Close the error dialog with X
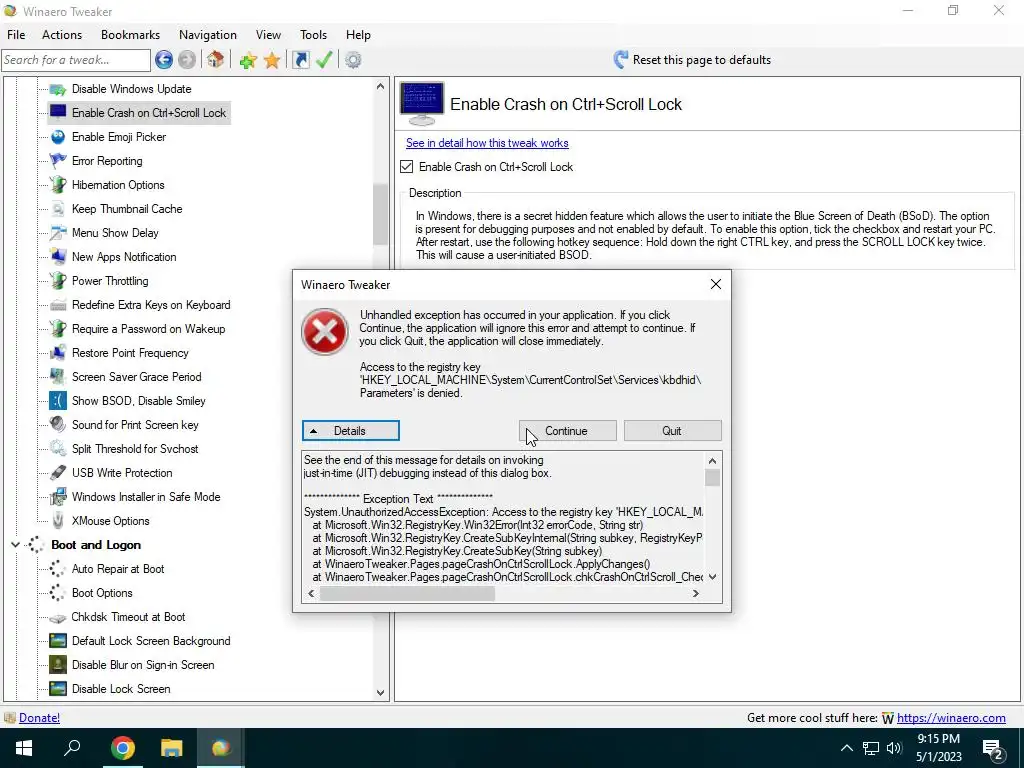This screenshot has width=1024, height=768. click(716, 284)
